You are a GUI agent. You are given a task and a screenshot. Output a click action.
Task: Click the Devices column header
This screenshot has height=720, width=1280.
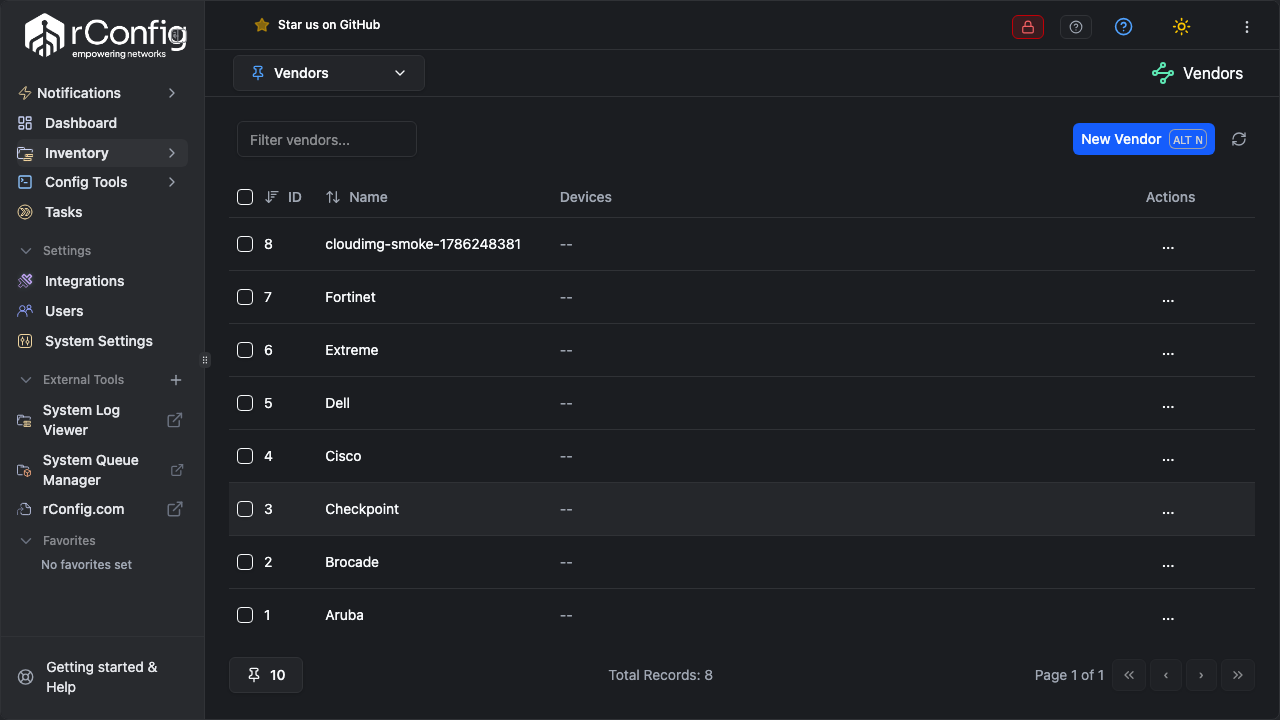click(586, 197)
